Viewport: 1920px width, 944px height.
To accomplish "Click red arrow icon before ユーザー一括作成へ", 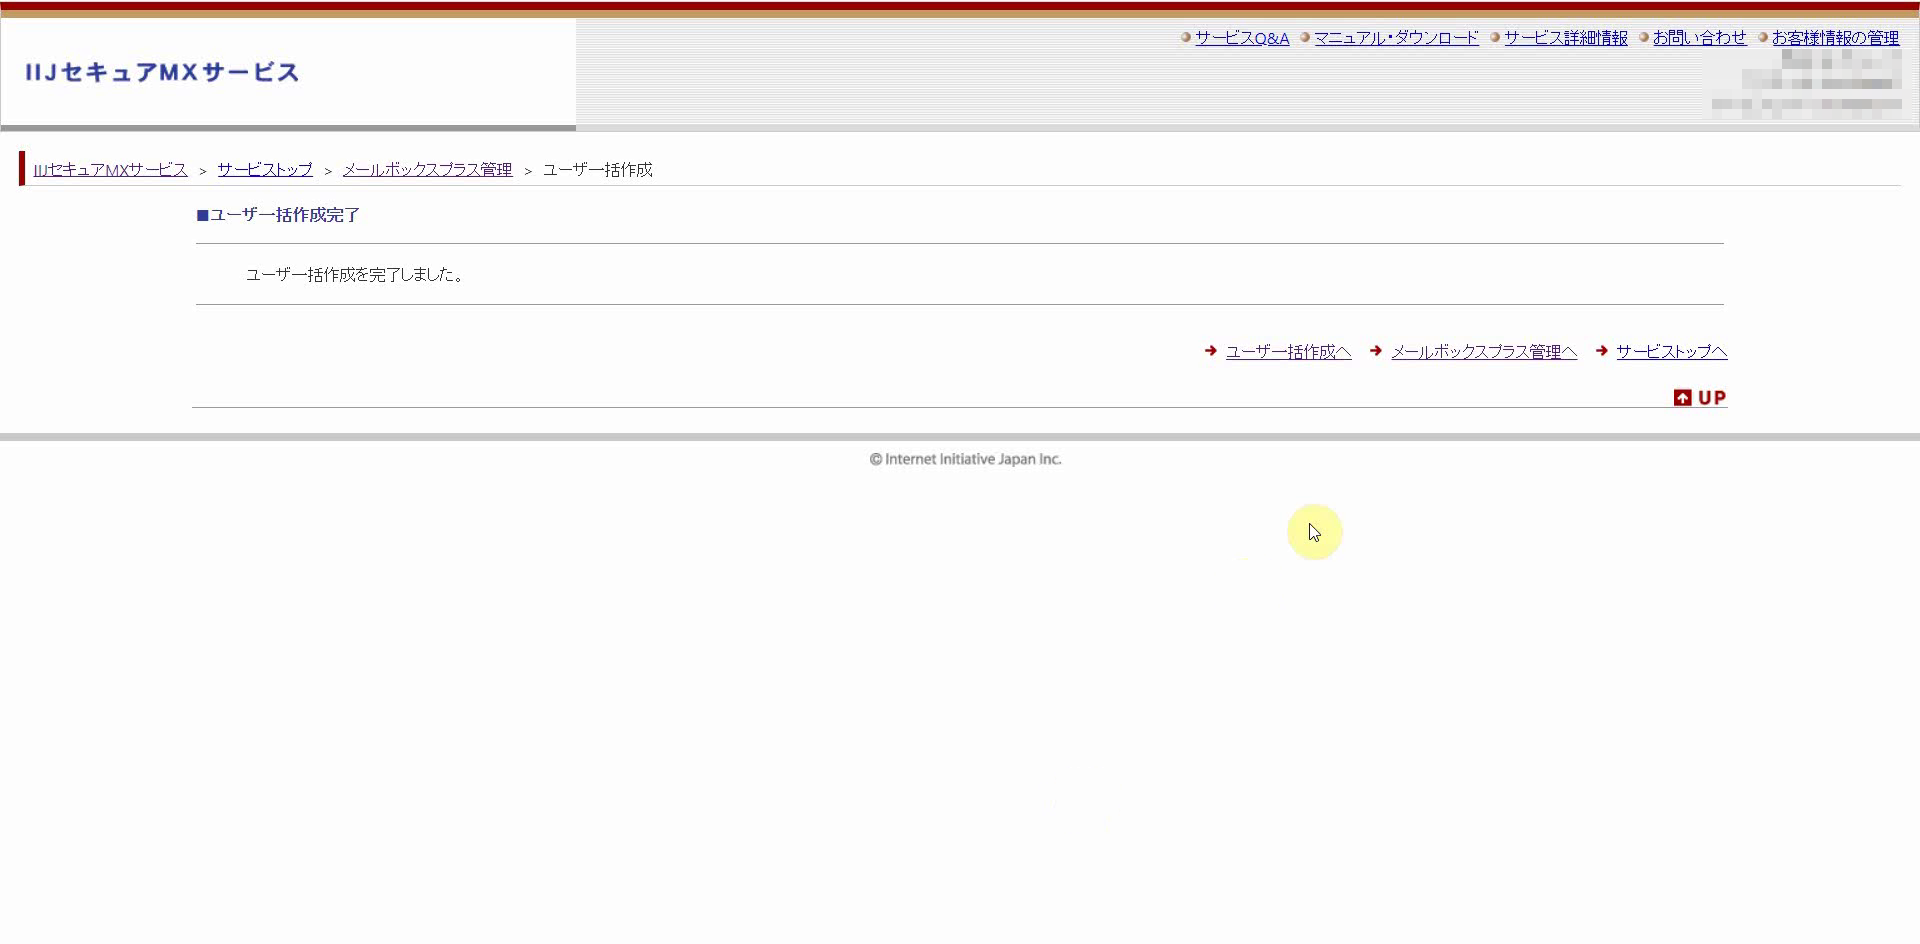I will 1211,351.
